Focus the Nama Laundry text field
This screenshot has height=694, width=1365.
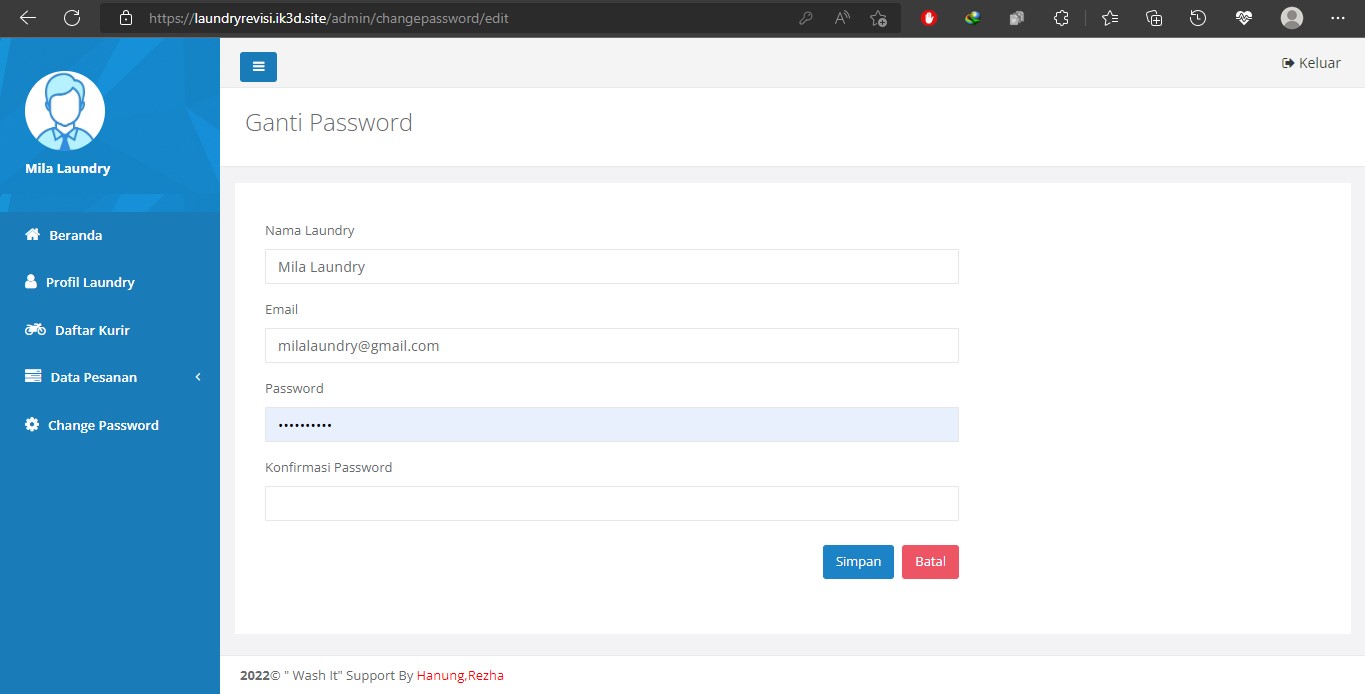point(611,267)
